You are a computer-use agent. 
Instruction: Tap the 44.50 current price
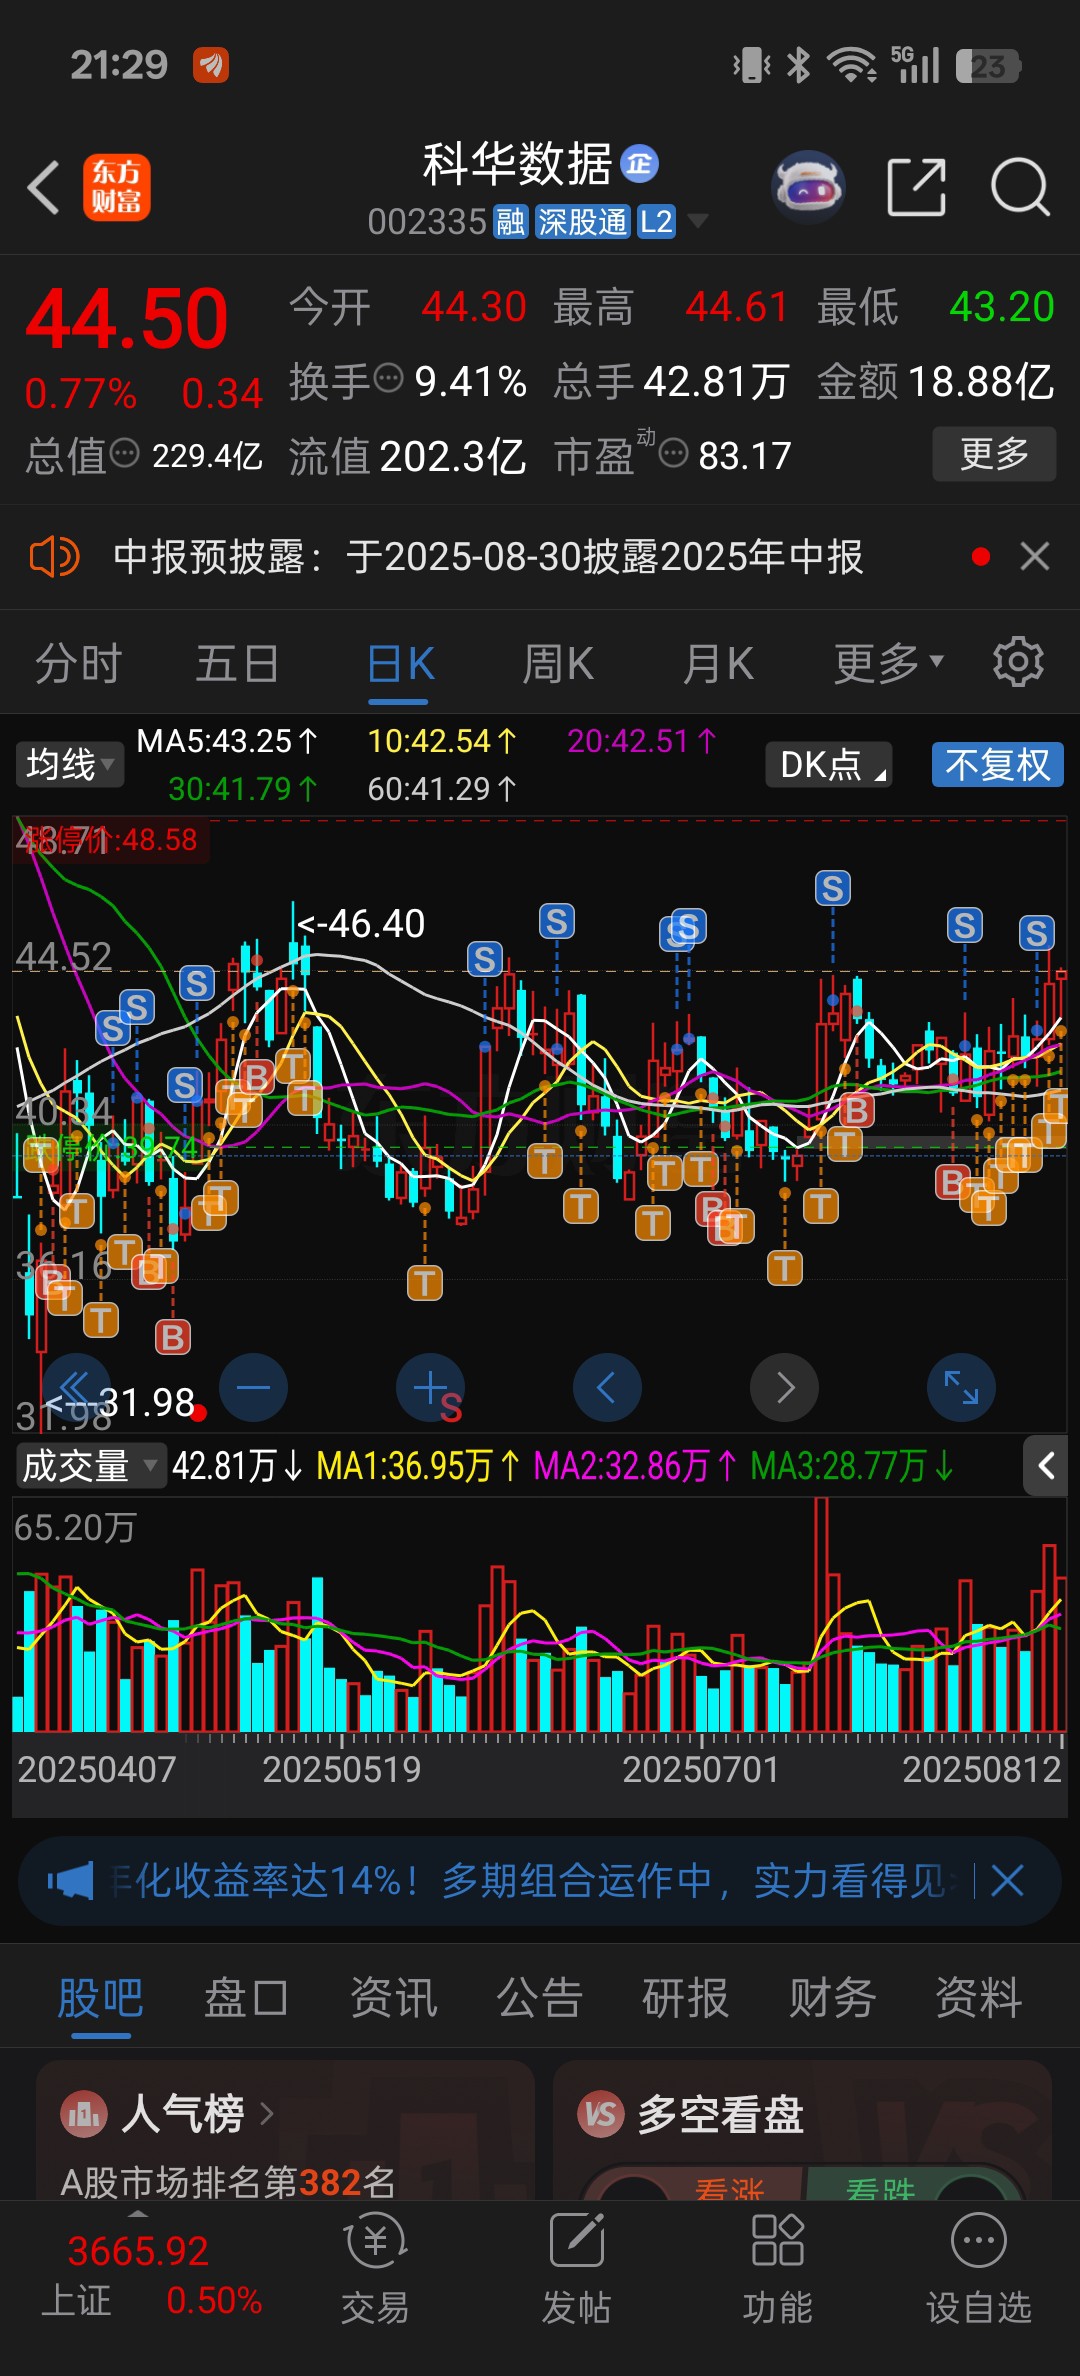click(127, 319)
